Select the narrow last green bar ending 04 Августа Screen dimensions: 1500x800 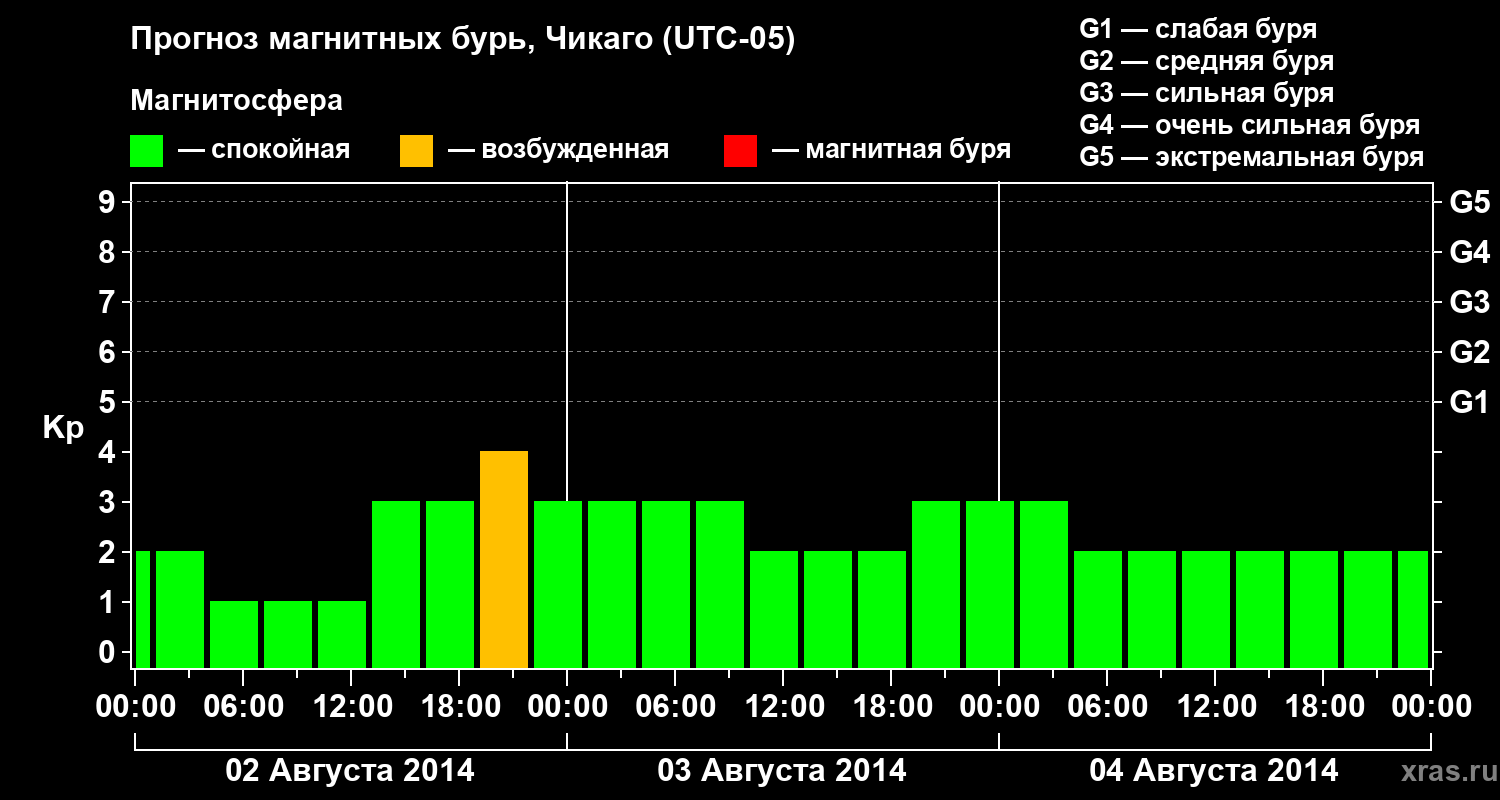[x=1413, y=609]
